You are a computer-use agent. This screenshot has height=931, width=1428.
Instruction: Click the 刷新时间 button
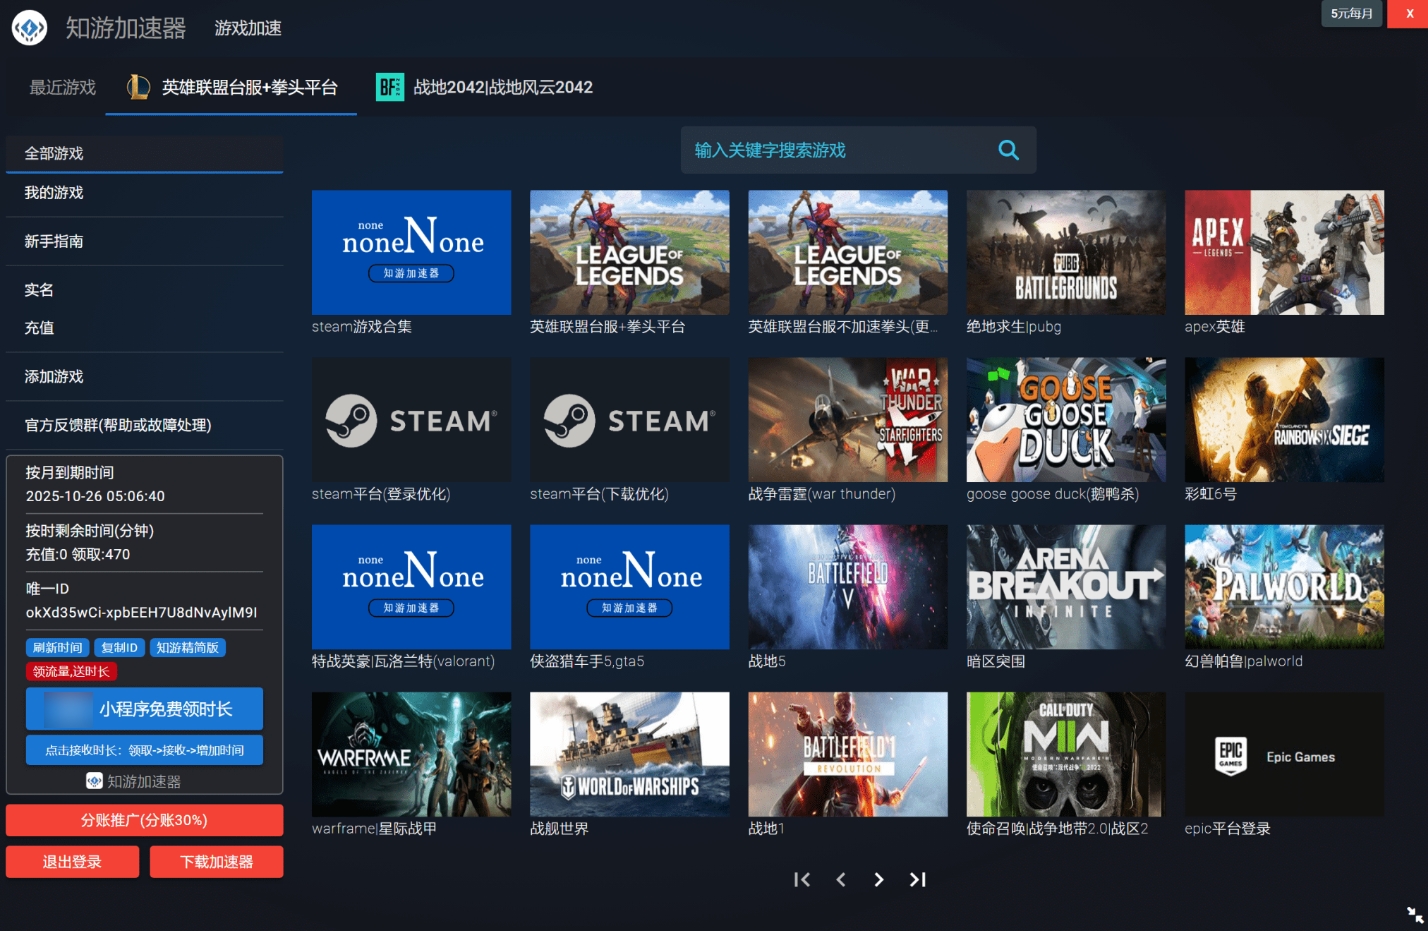[x=57, y=648]
